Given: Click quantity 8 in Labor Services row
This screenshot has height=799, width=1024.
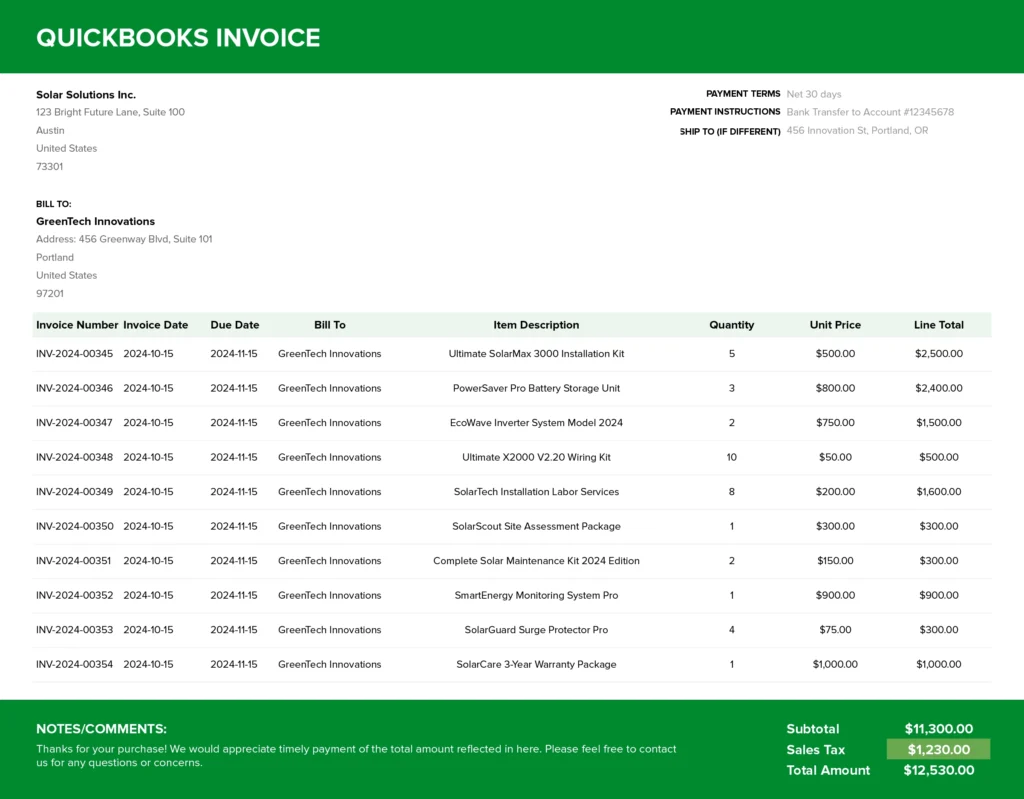Looking at the screenshot, I should (x=731, y=492).
